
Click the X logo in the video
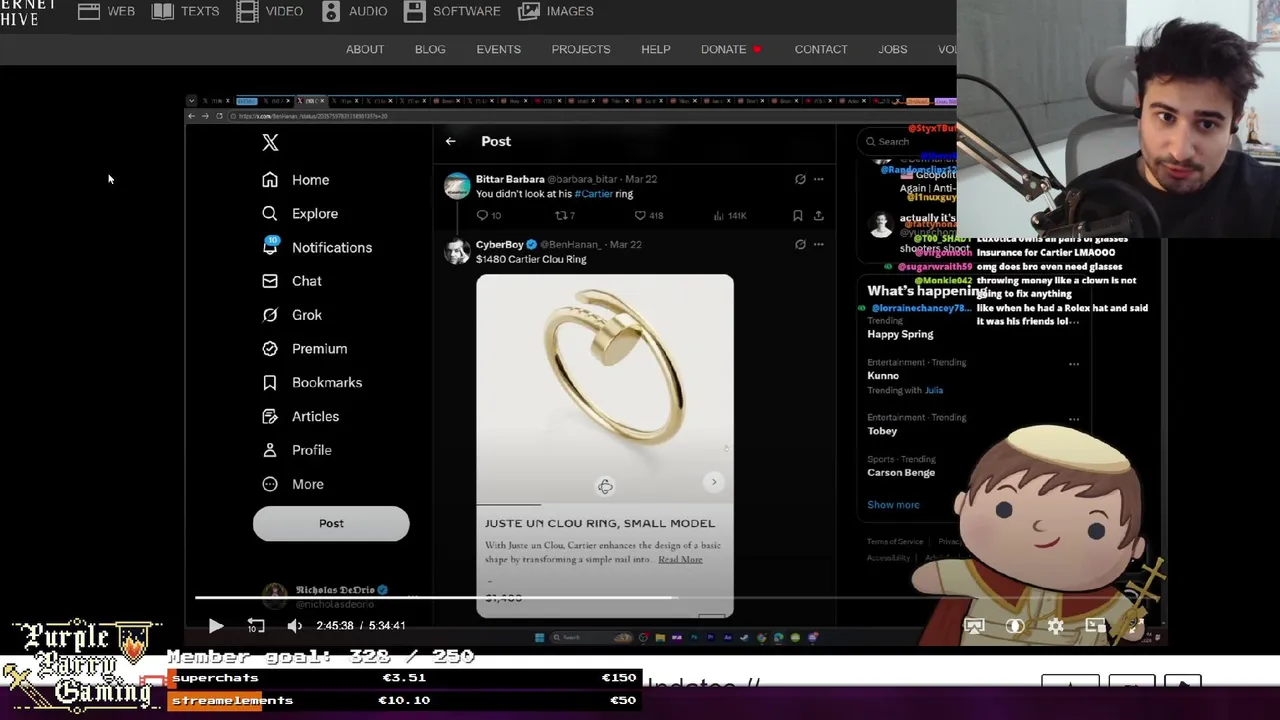point(270,143)
